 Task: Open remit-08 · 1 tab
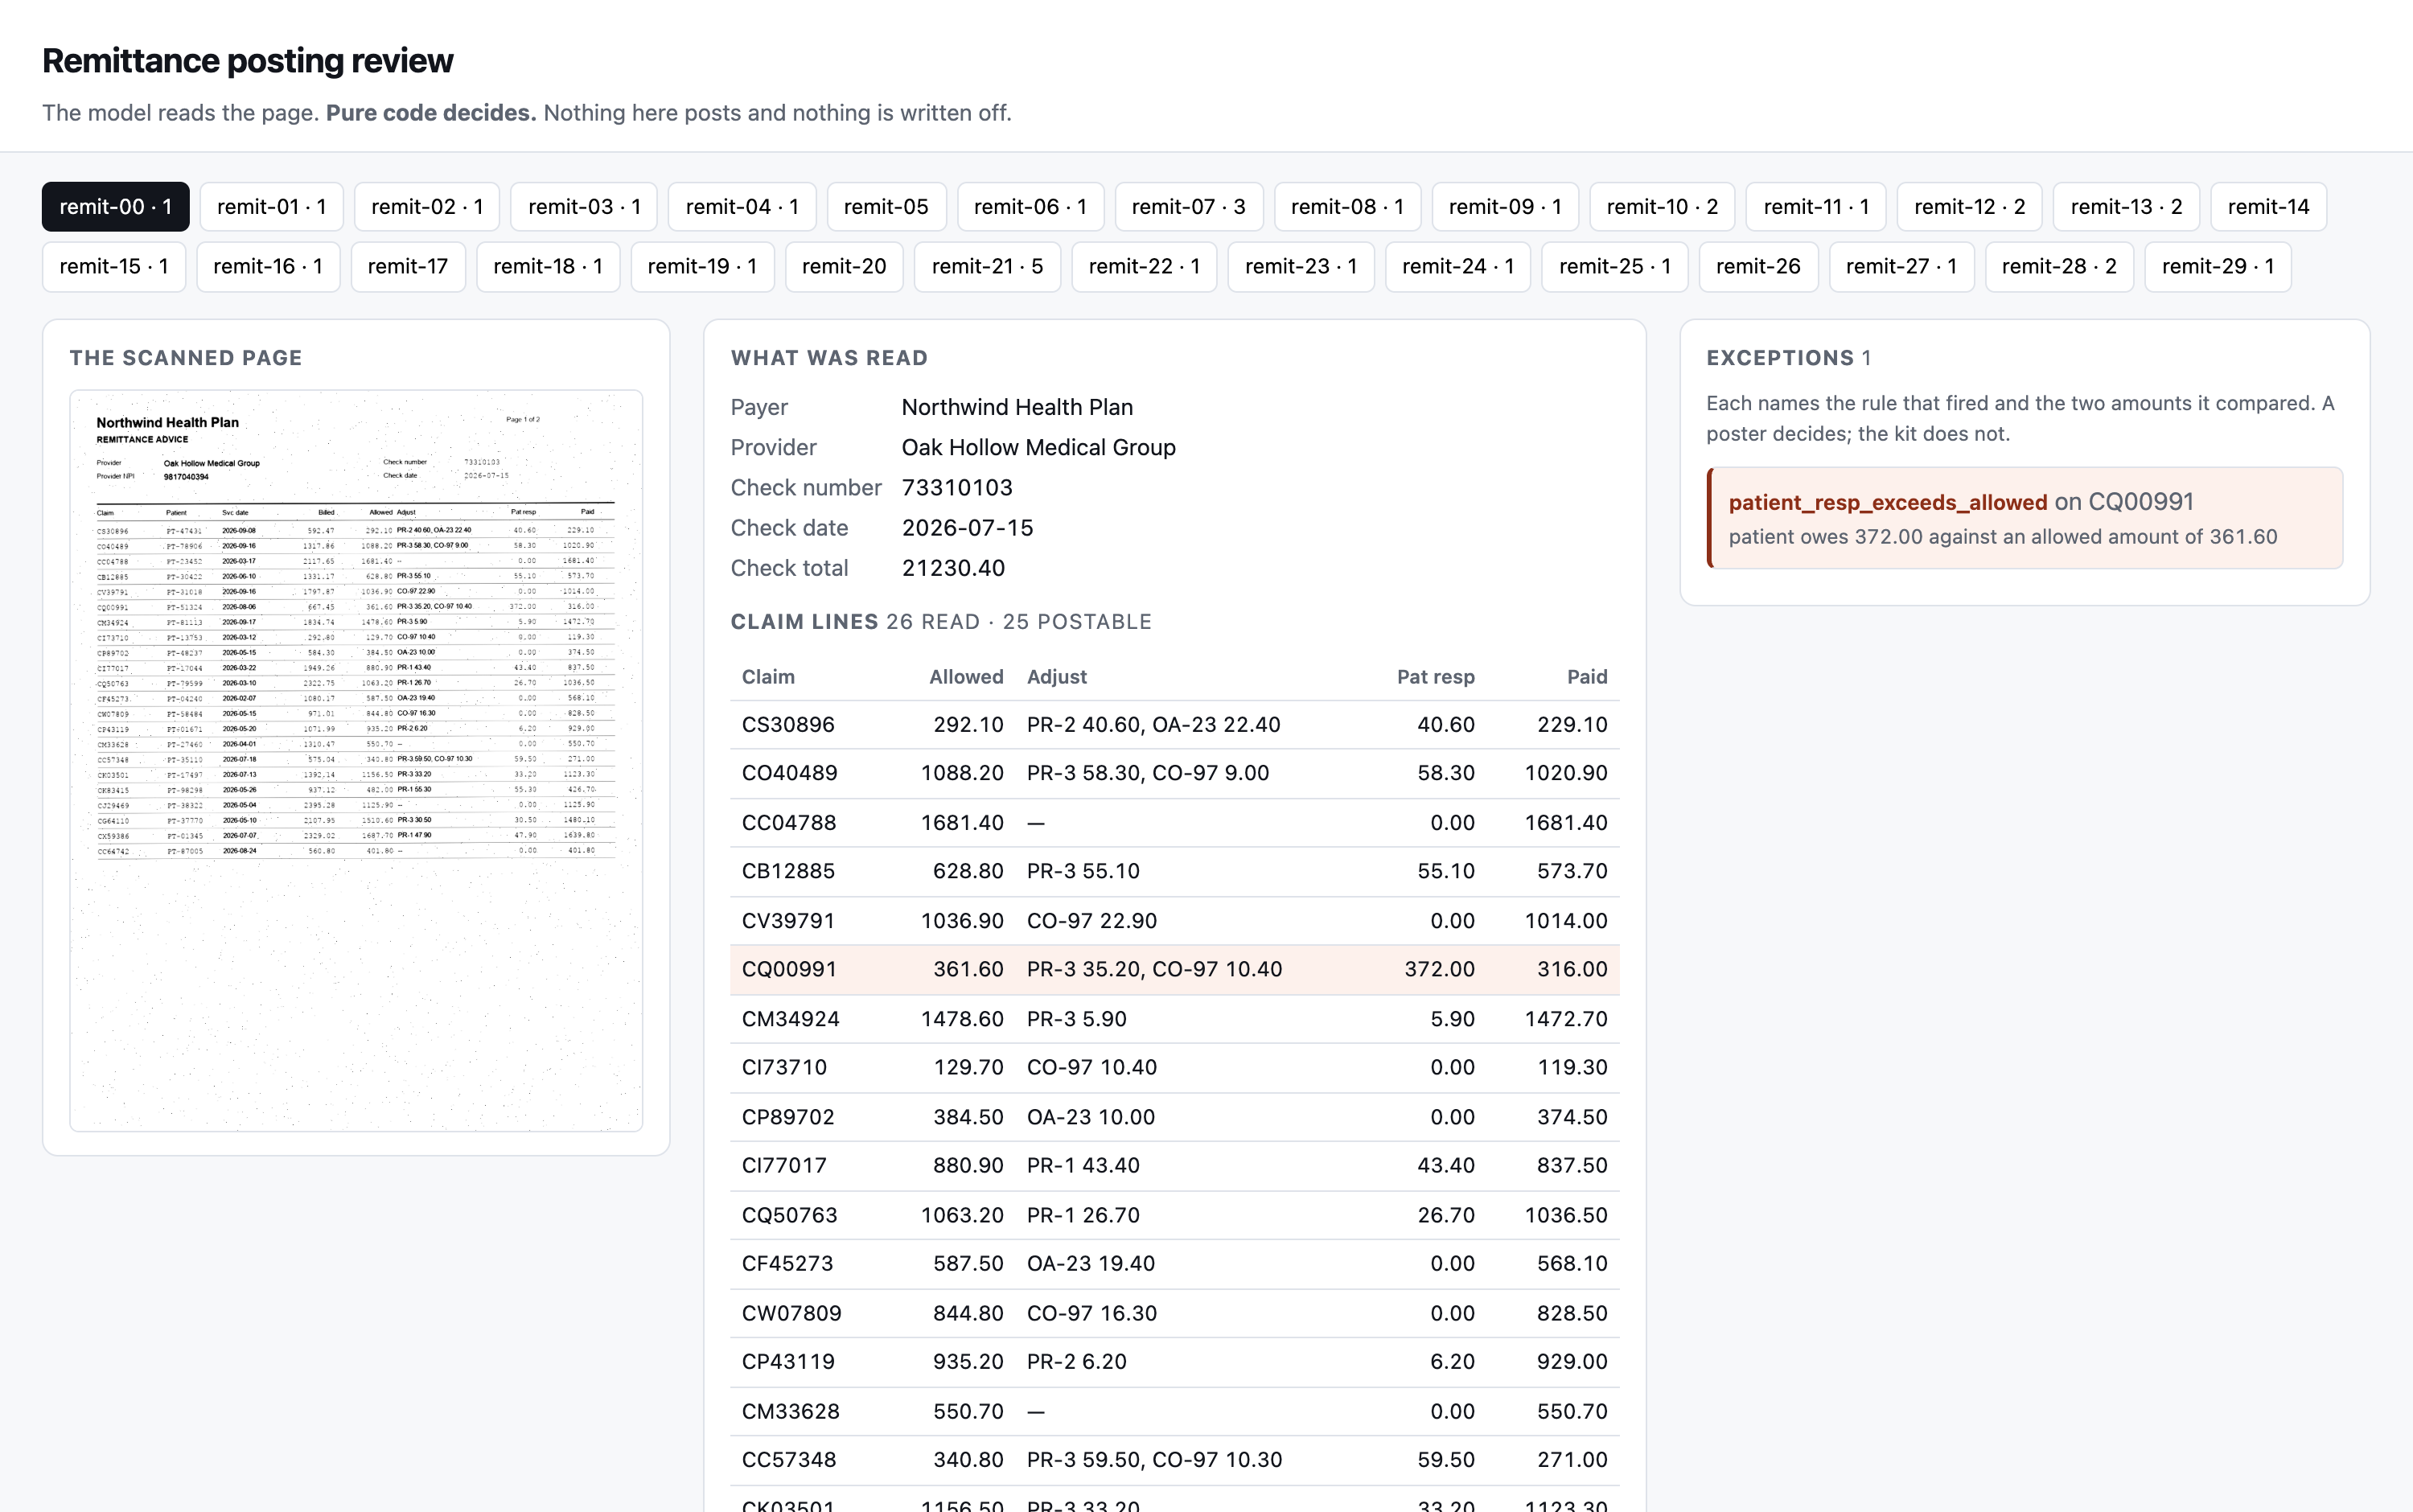(x=1347, y=207)
